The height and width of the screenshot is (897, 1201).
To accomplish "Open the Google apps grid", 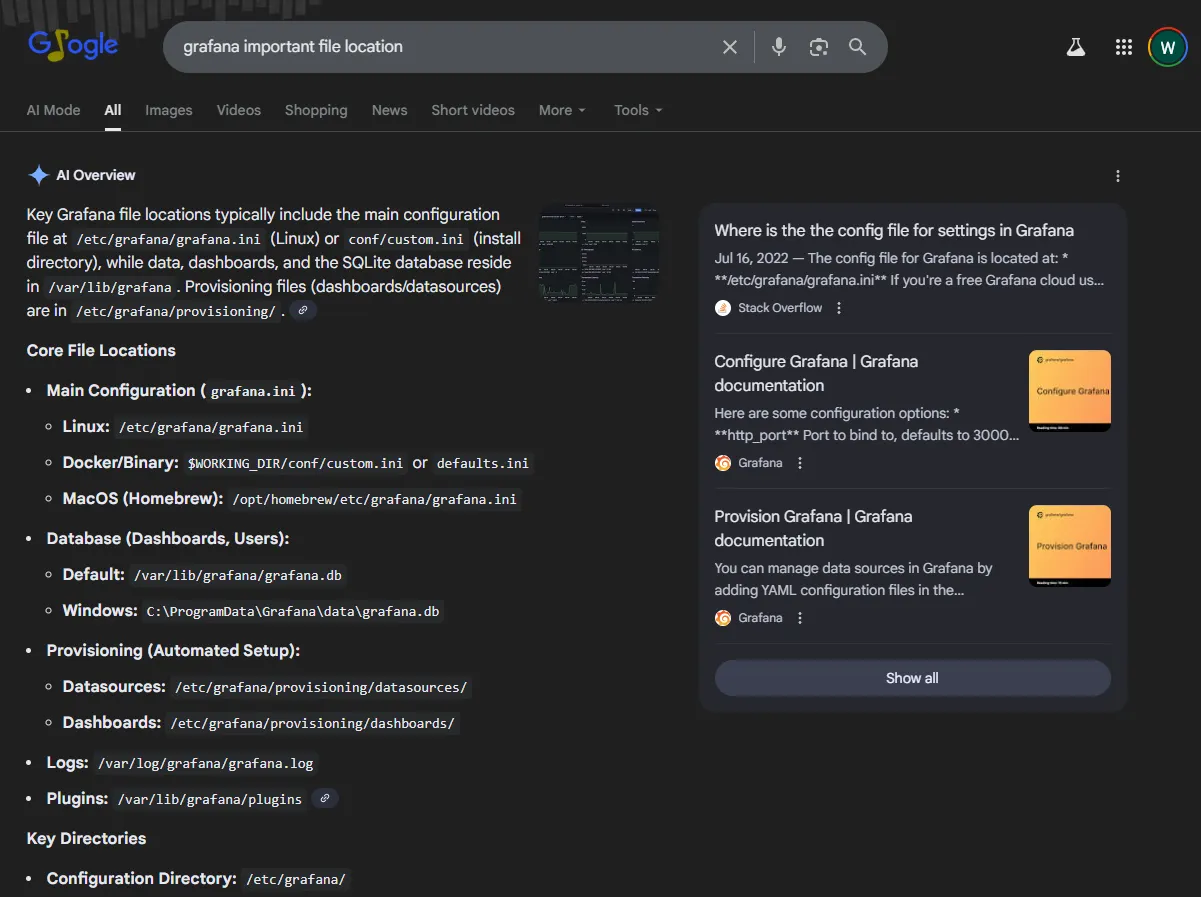I will 1123,47.
